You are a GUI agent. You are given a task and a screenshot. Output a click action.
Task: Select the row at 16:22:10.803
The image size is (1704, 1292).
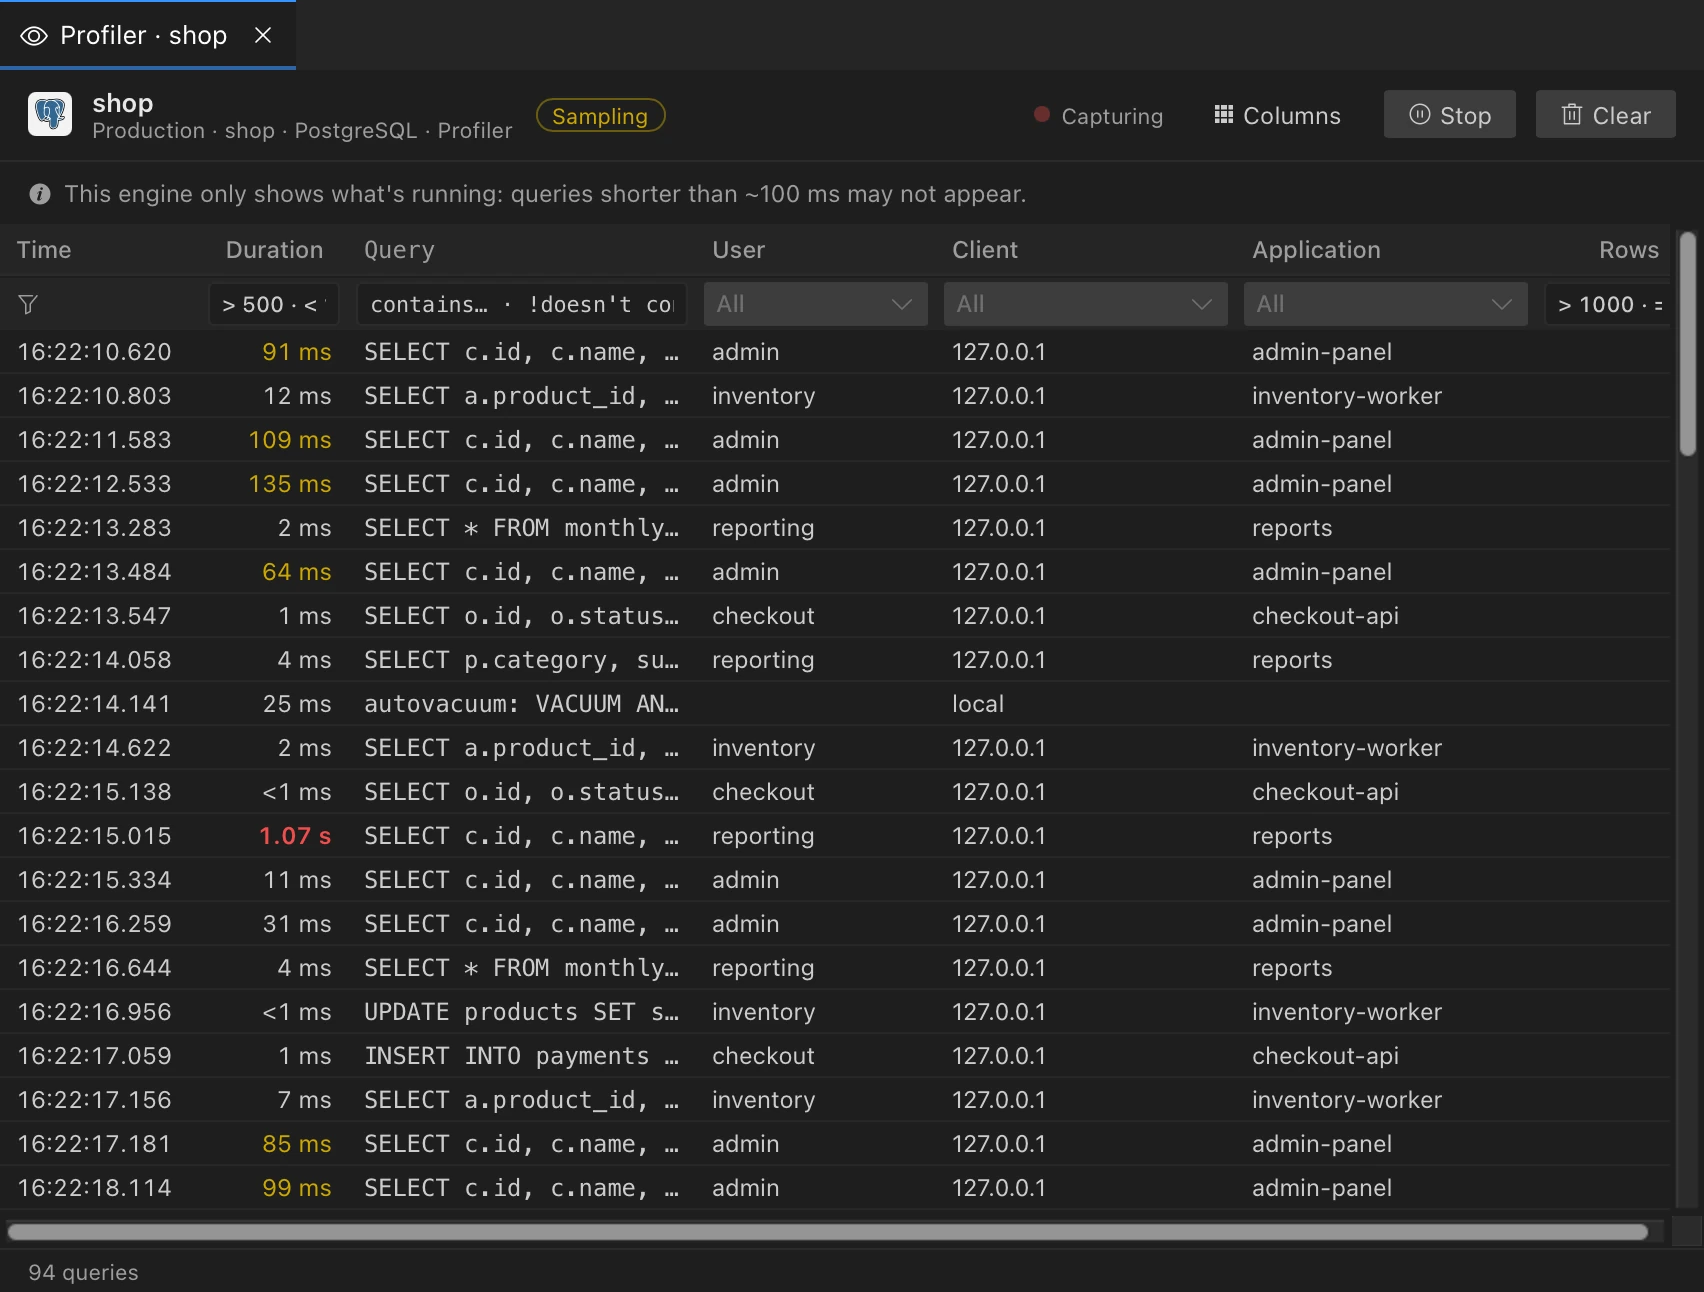tap(836, 396)
